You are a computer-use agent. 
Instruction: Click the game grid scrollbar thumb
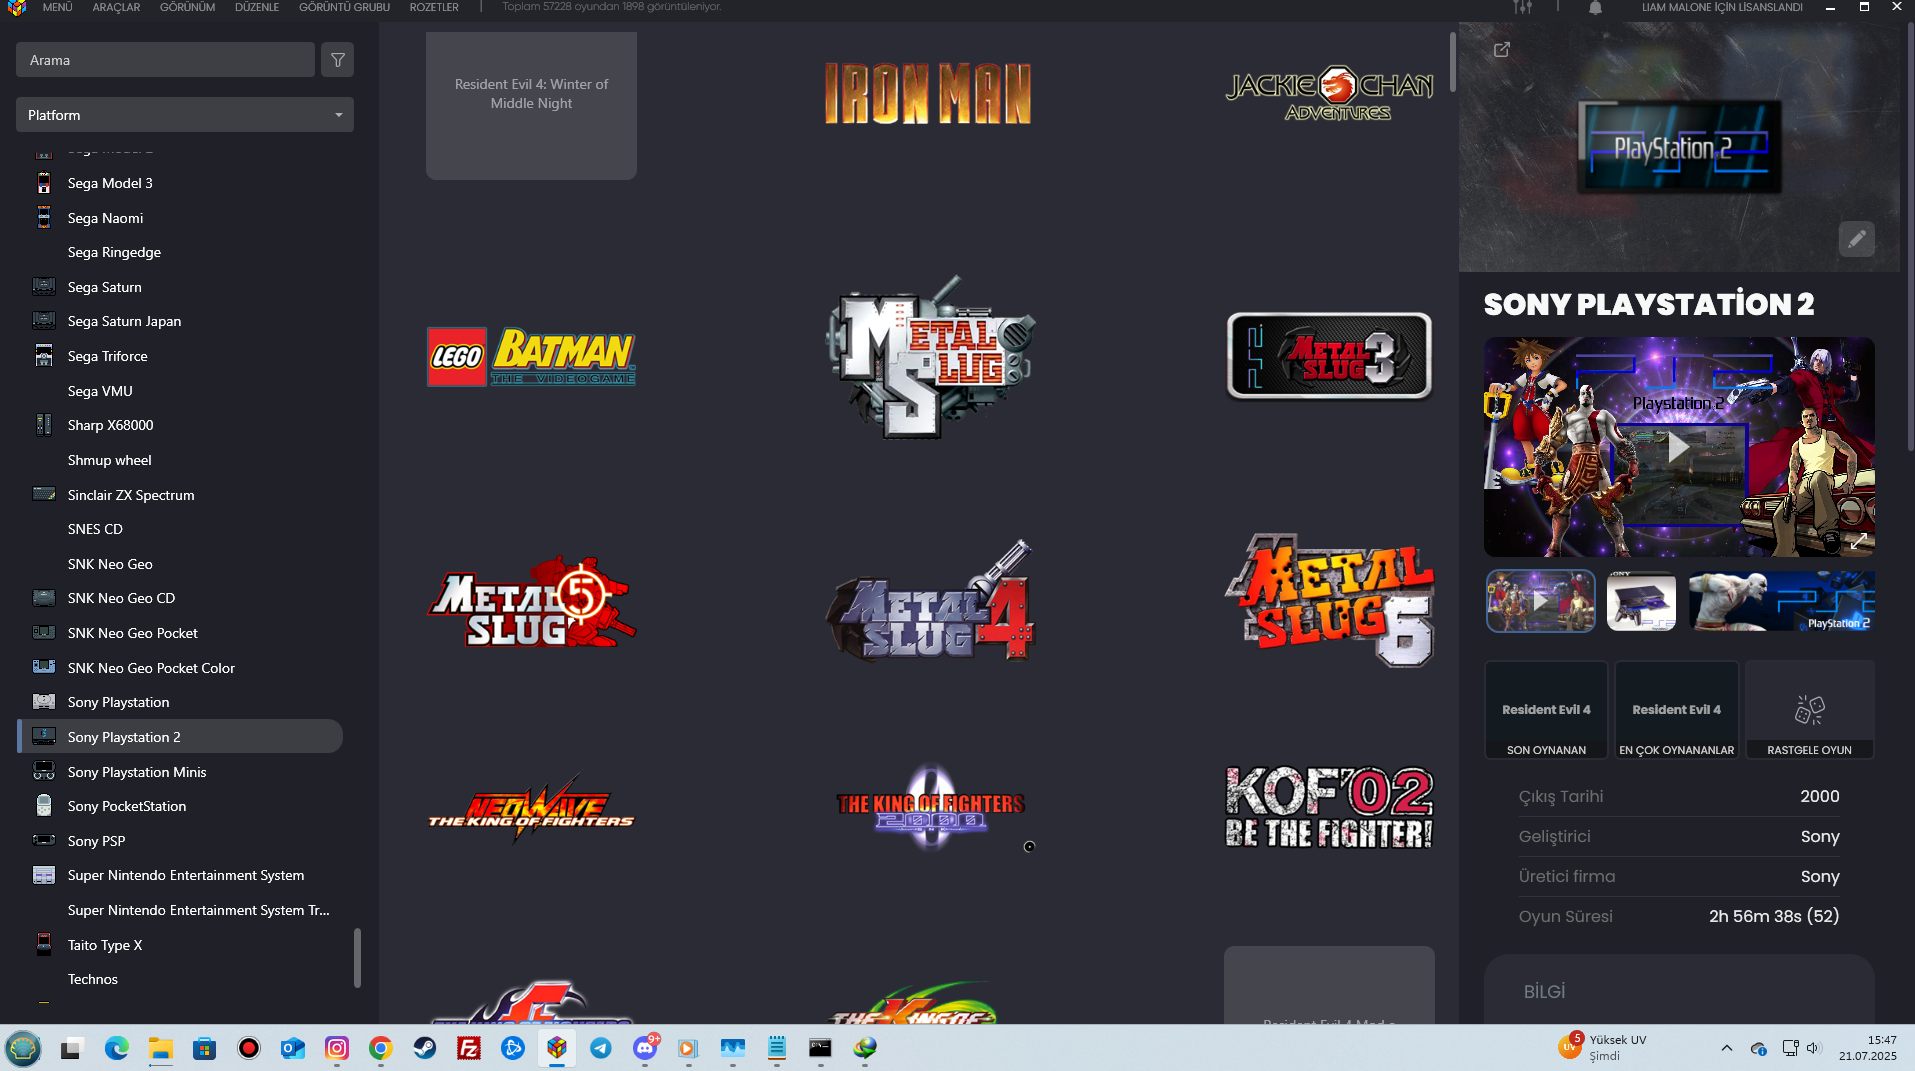pyautogui.click(x=1452, y=64)
